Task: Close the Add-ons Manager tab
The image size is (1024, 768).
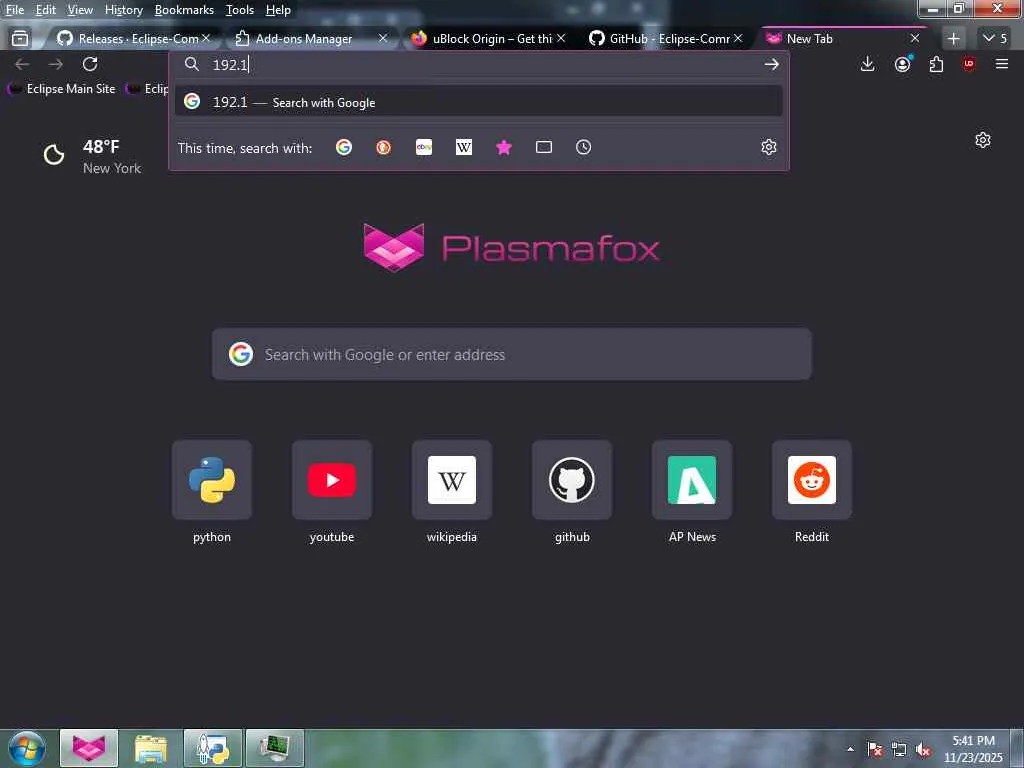Action: click(383, 39)
